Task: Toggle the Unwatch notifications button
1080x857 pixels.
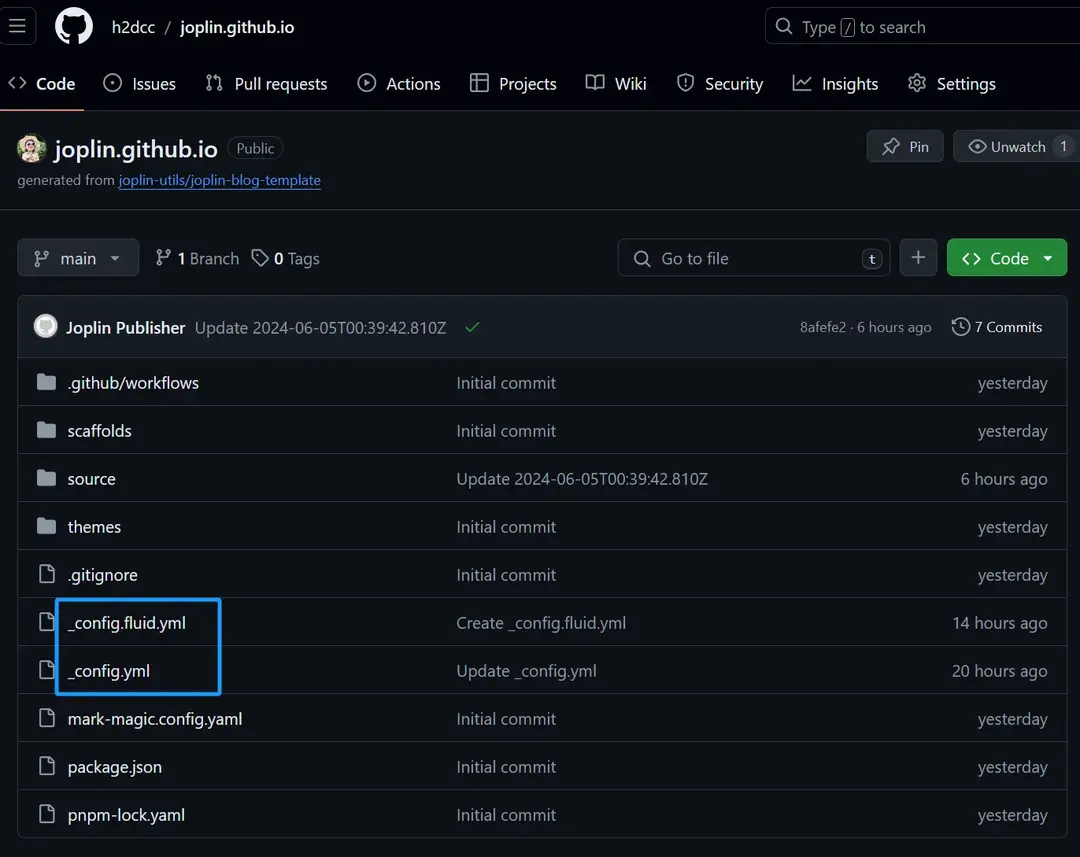Action: click(1010, 147)
